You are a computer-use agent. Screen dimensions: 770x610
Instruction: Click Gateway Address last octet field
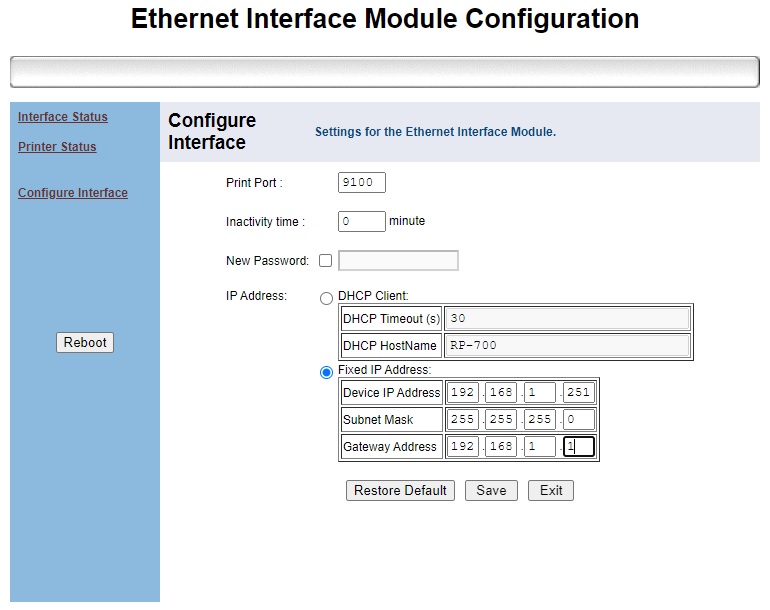(578, 447)
